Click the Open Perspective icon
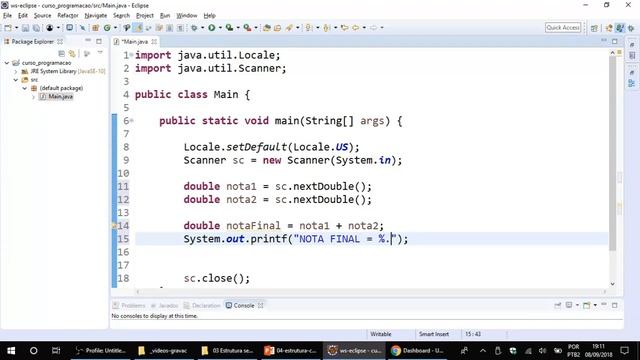The width and height of the screenshot is (640, 360). click(x=594, y=28)
